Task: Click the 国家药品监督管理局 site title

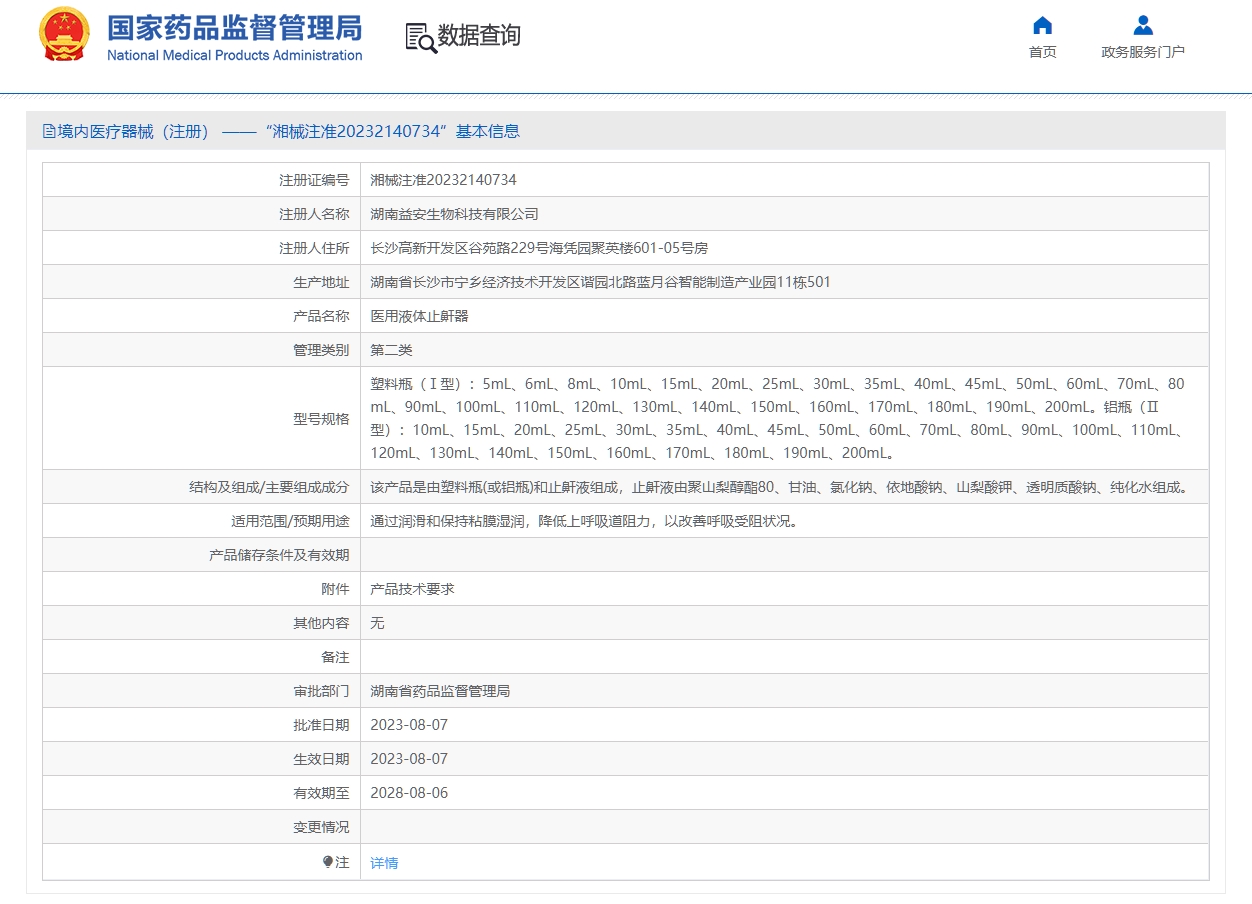Action: pos(234,28)
